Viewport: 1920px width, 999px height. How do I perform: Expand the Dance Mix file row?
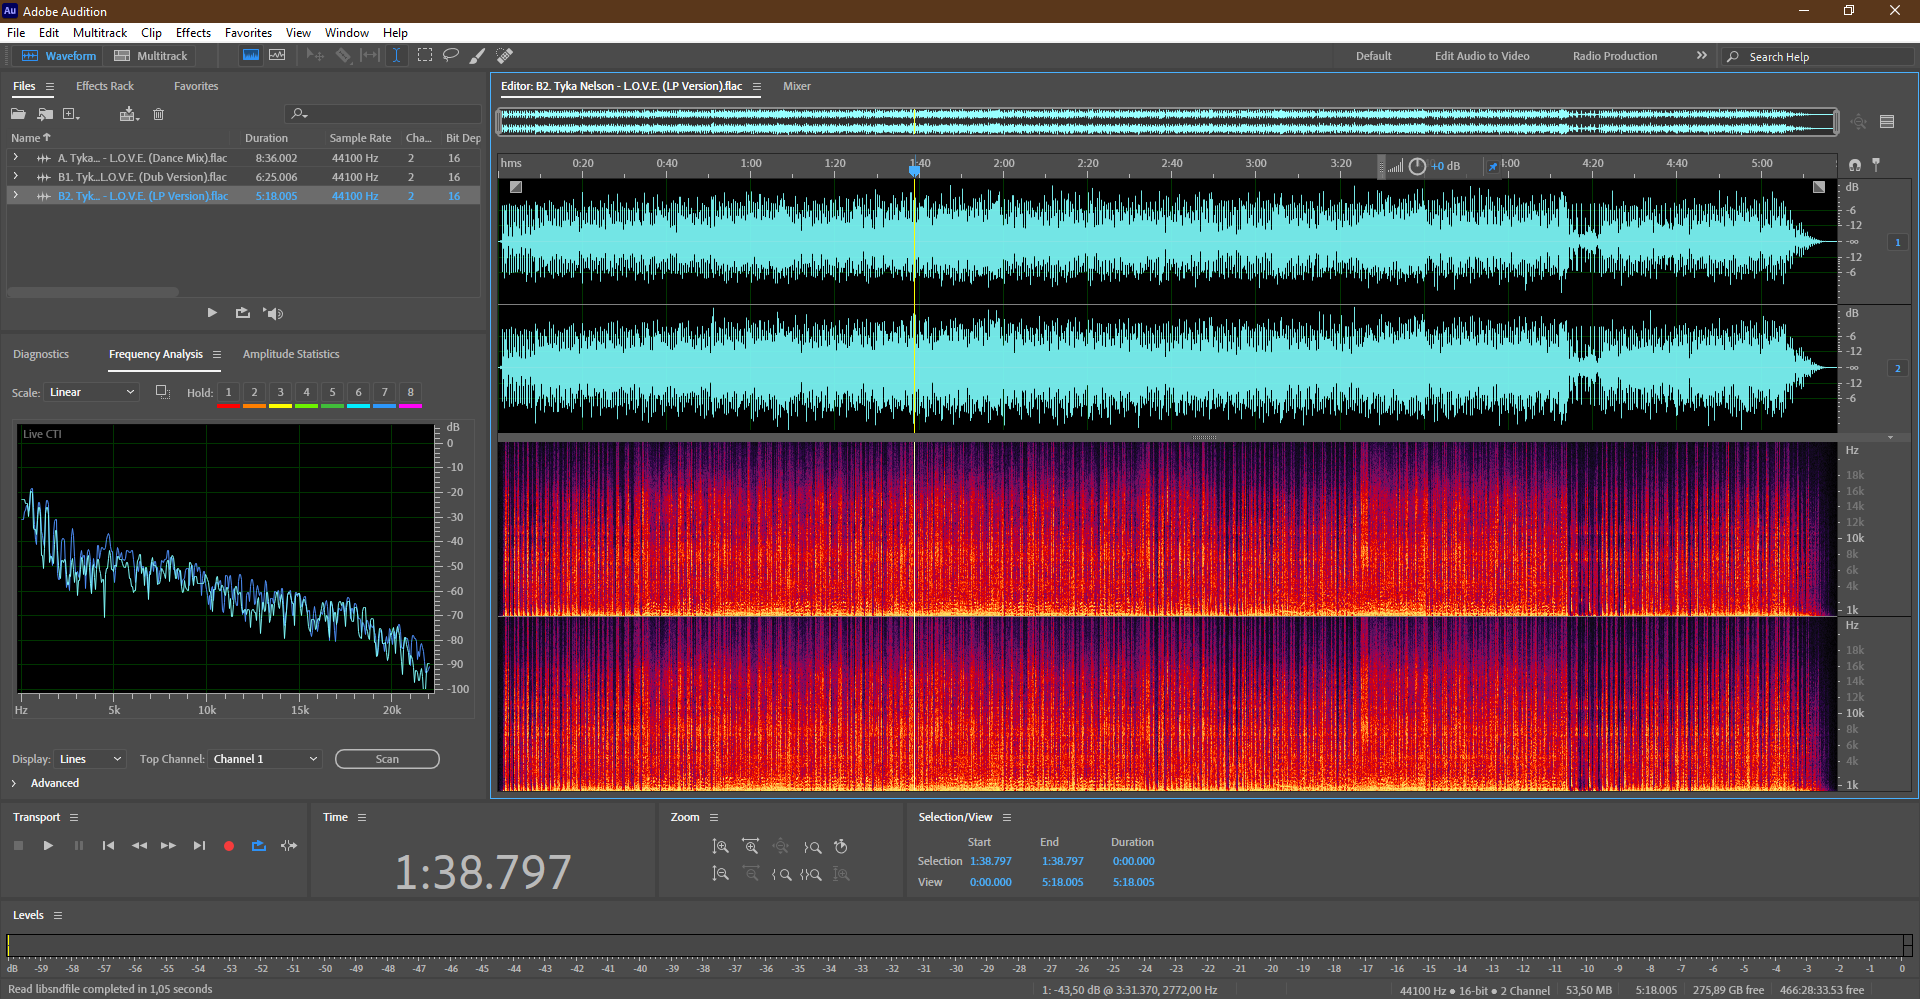[x=15, y=158]
